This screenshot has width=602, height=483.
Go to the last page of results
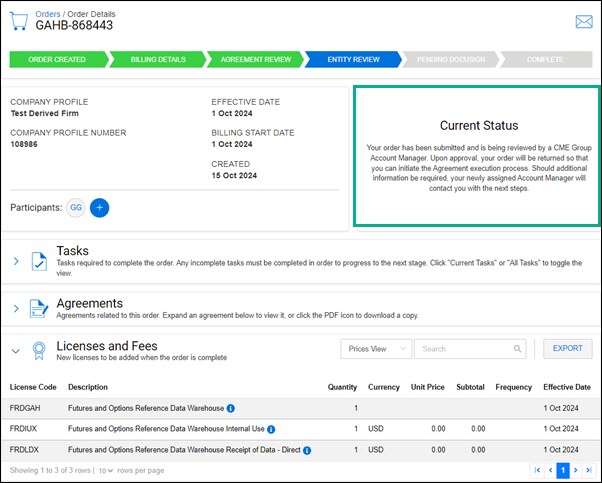point(590,469)
